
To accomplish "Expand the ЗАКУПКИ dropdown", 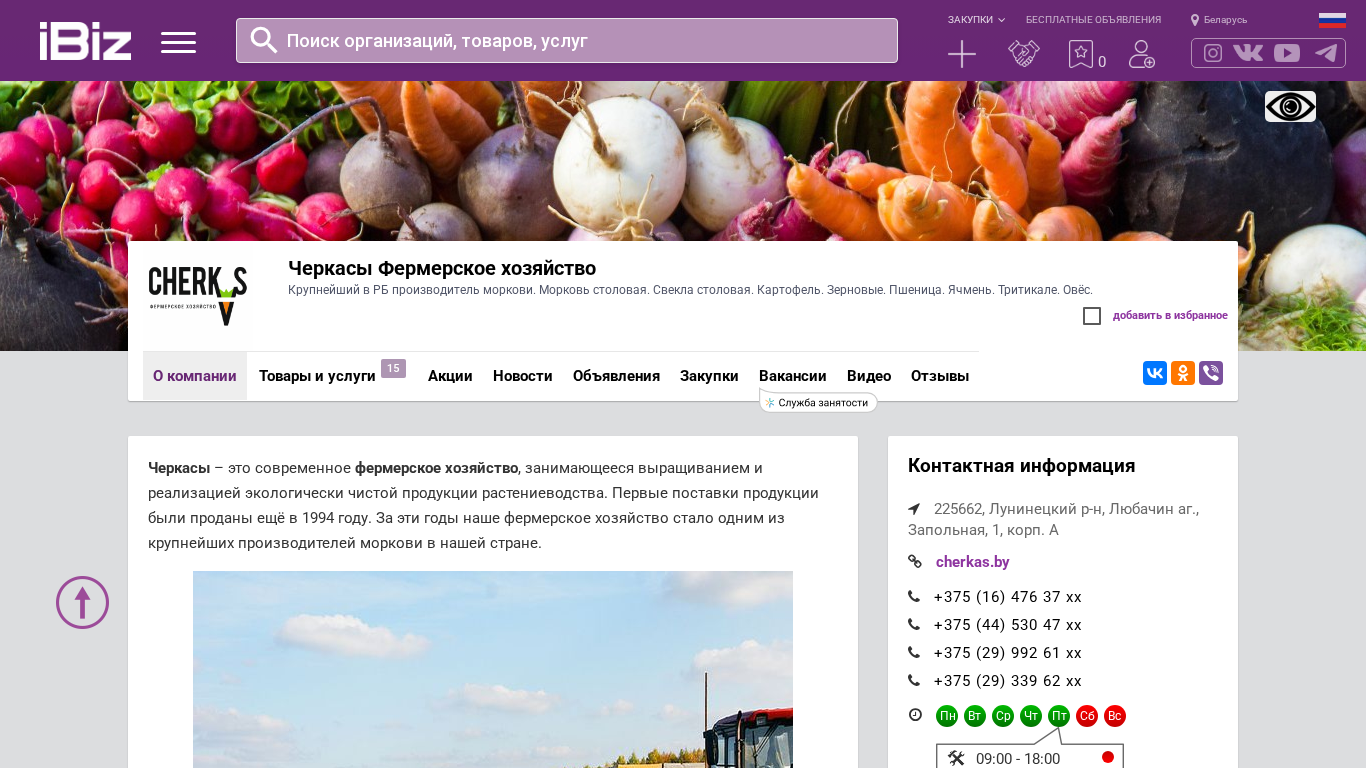I will pyautogui.click(x=976, y=20).
